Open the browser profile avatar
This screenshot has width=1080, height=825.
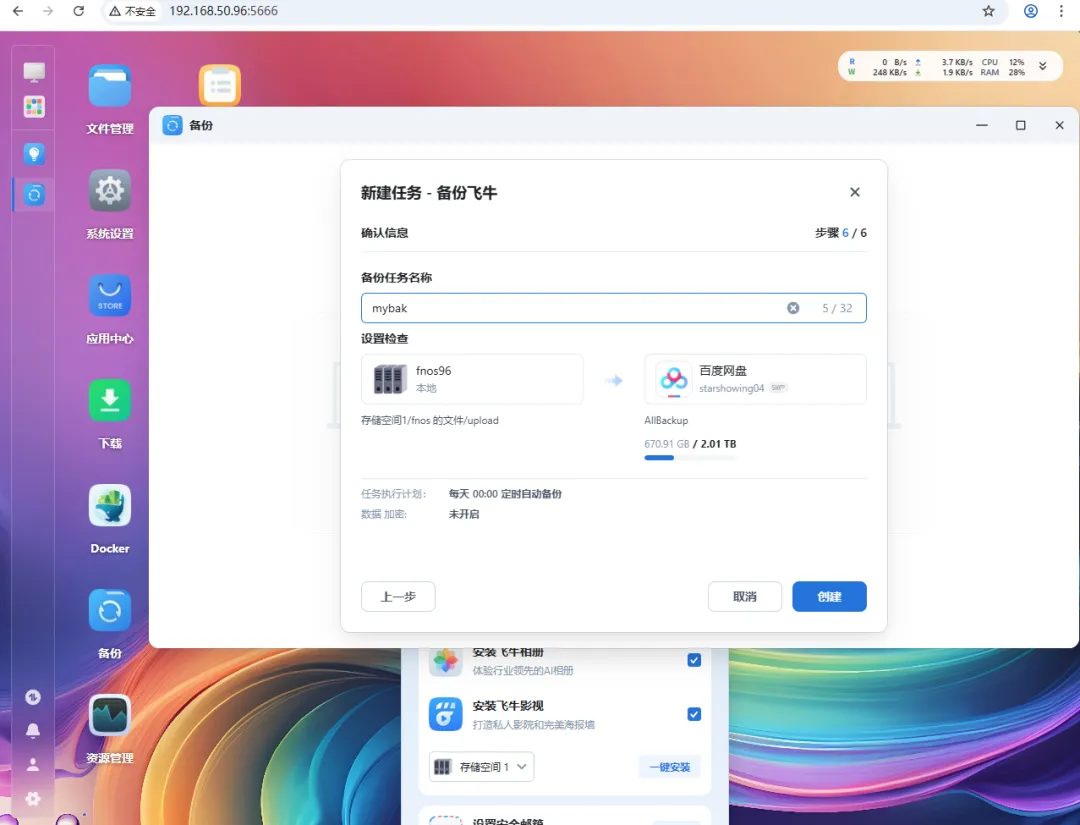click(1030, 11)
